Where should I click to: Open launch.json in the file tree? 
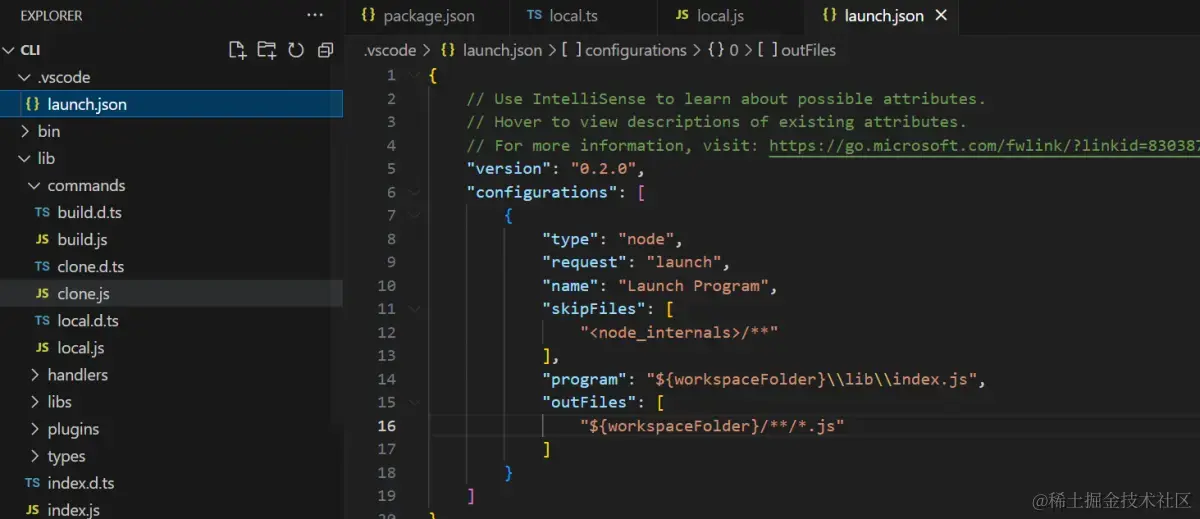click(171, 104)
